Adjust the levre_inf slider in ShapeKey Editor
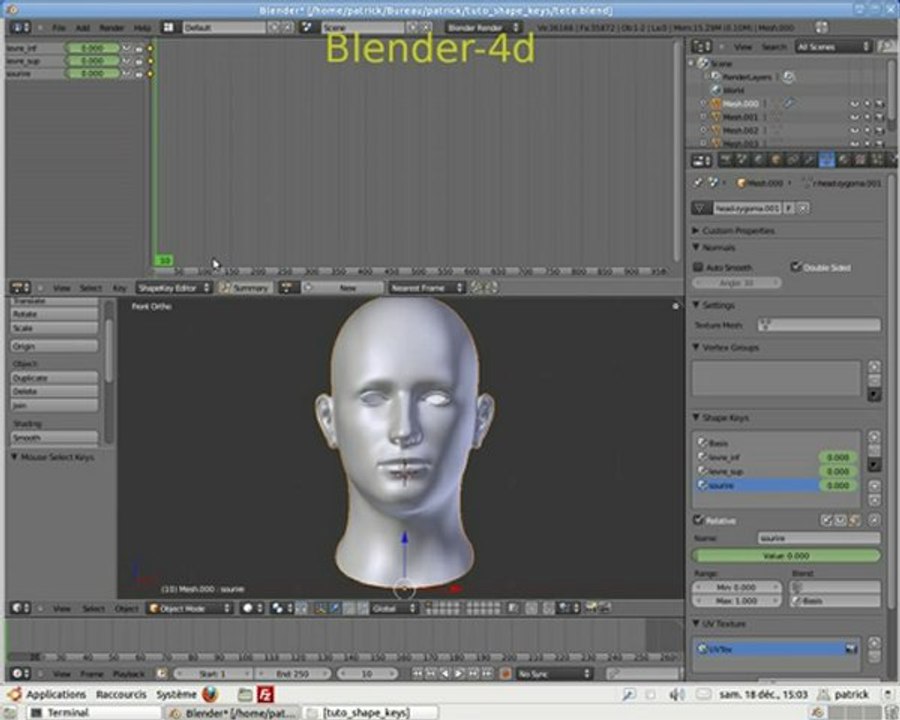 pyautogui.click(x=92, y=48)
